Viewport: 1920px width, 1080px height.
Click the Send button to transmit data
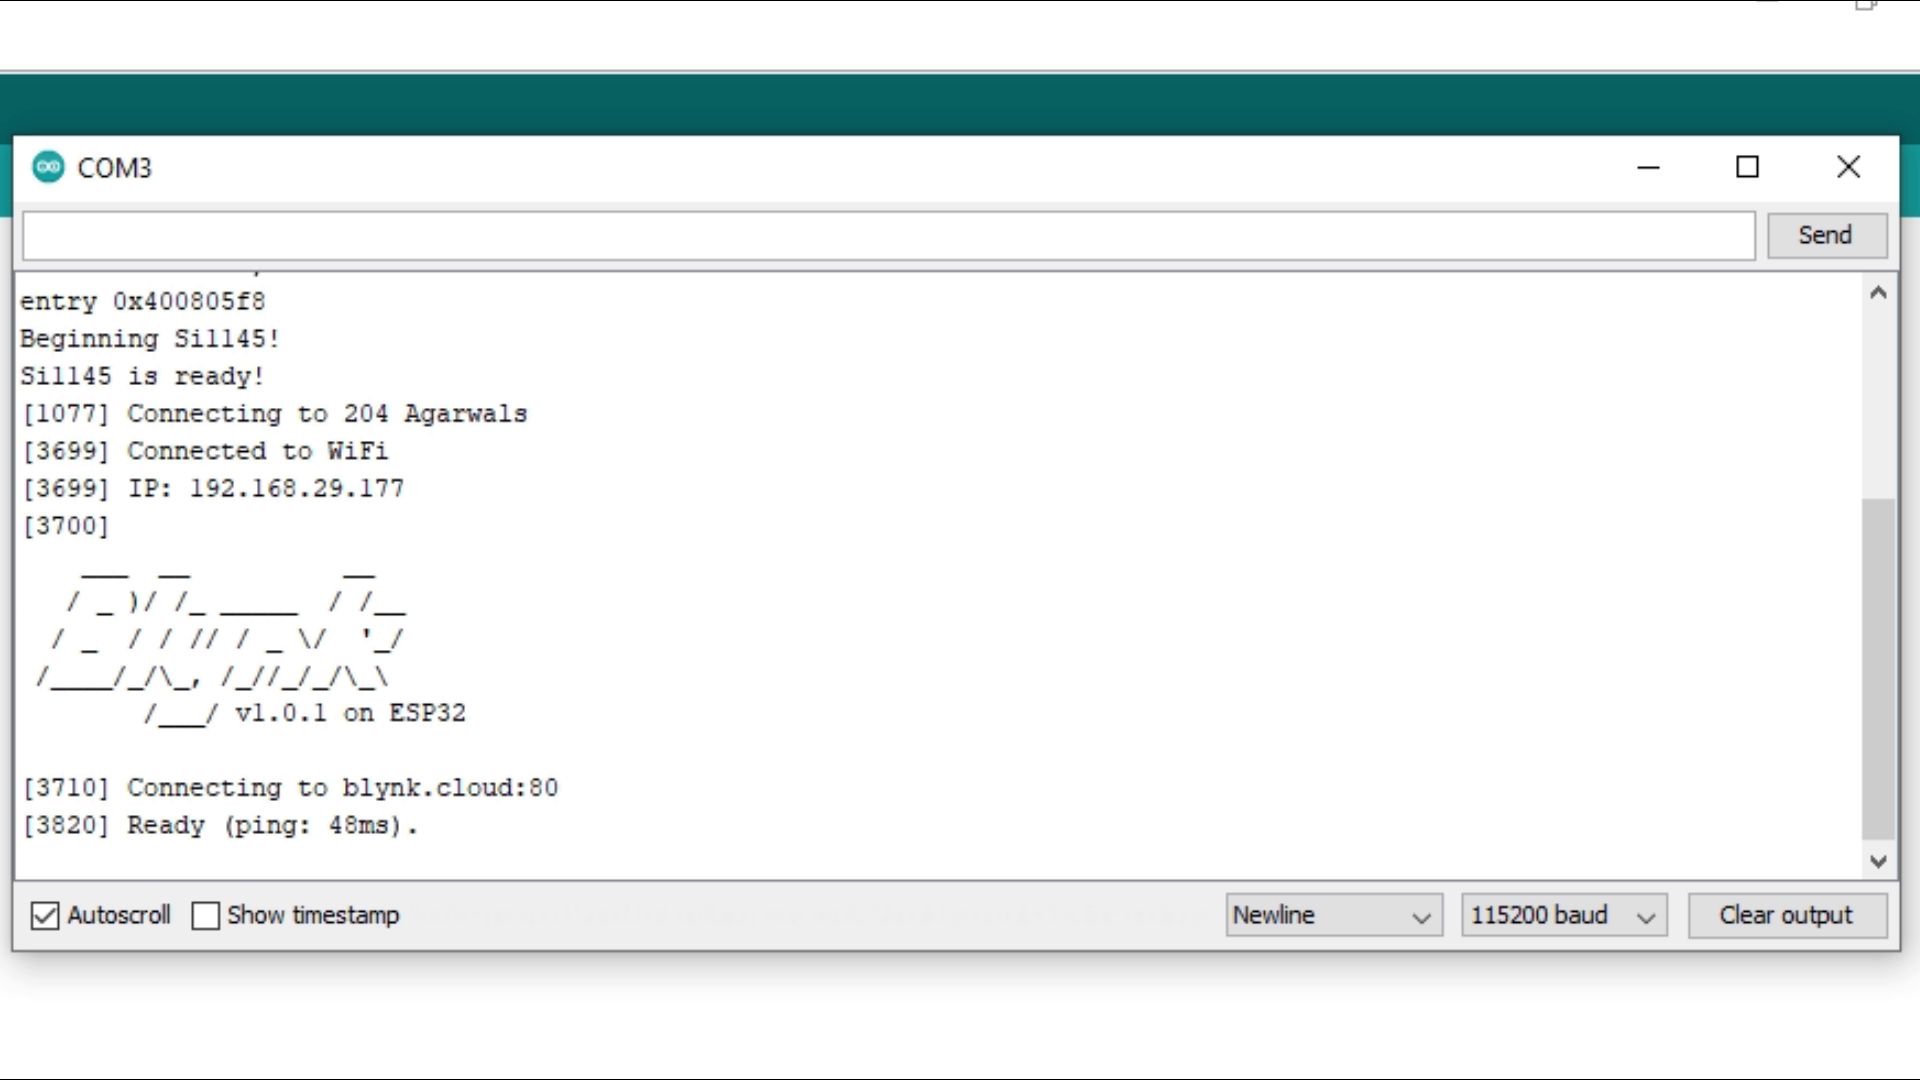[1825, 235]
